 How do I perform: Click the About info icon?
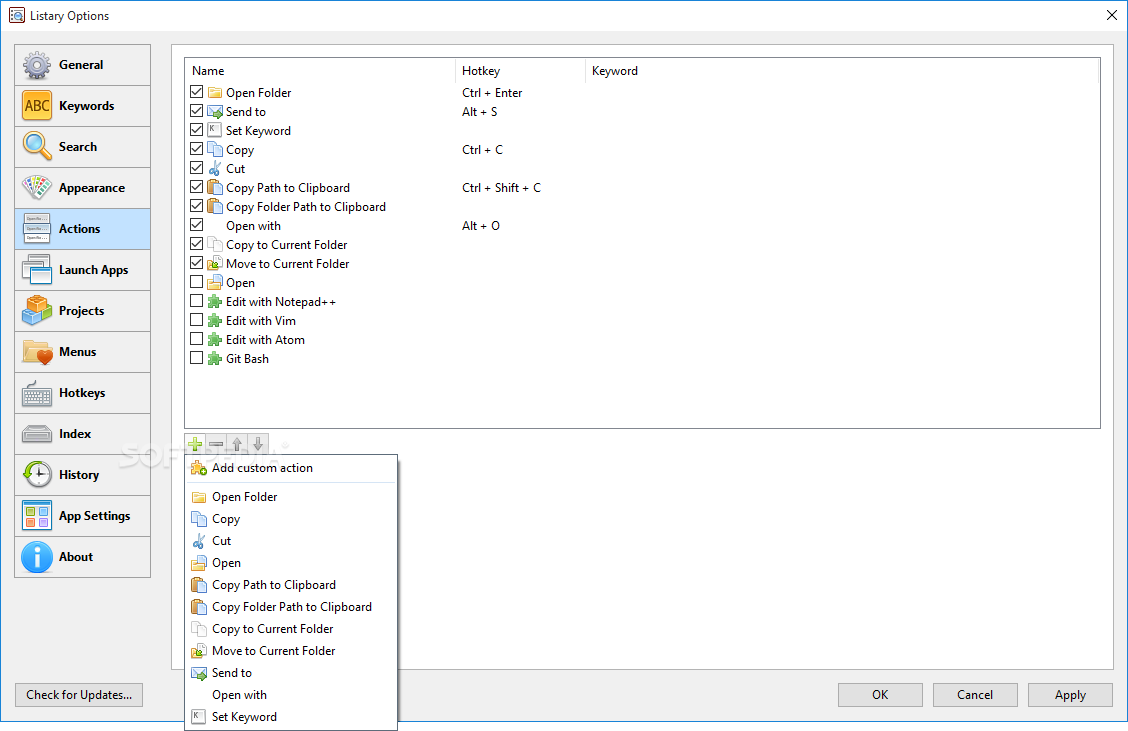coord(37,557)
